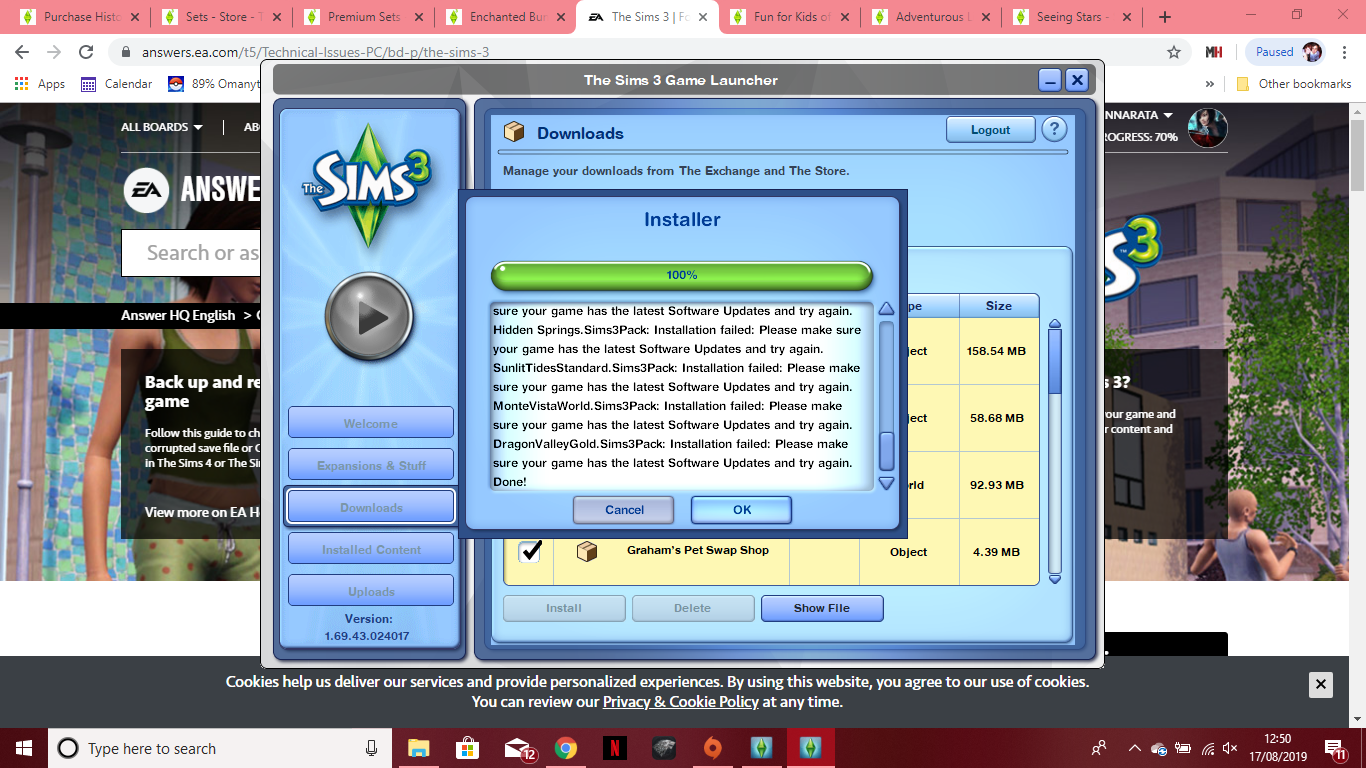The image size is (1366, 768).
Task: Open the Welcome tab in launcher
Action: tap(370, 423)
